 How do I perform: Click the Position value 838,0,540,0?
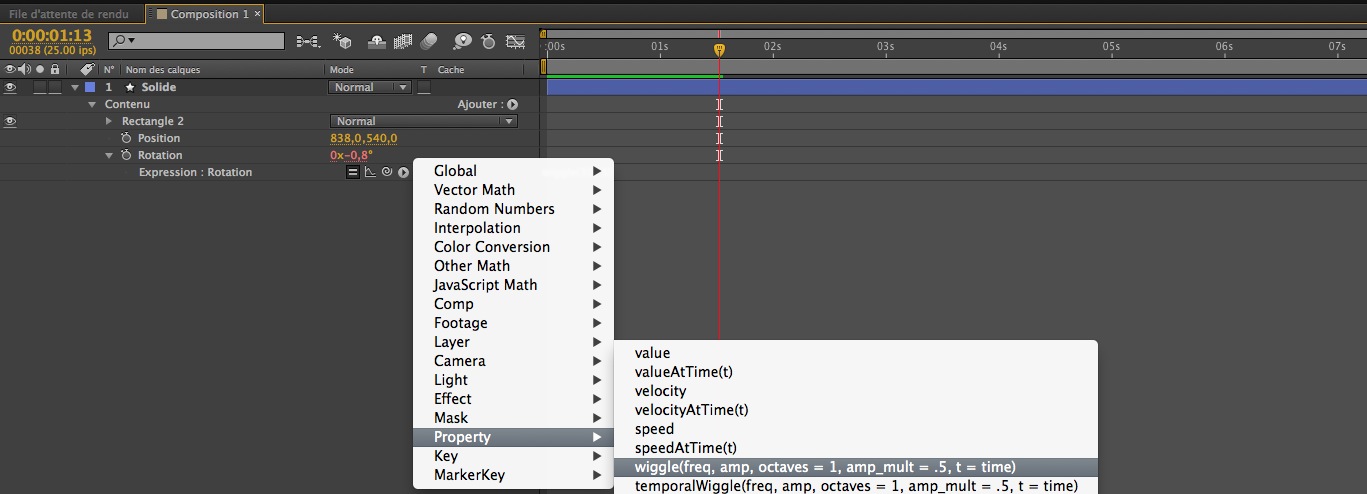(x=364, y=138)
